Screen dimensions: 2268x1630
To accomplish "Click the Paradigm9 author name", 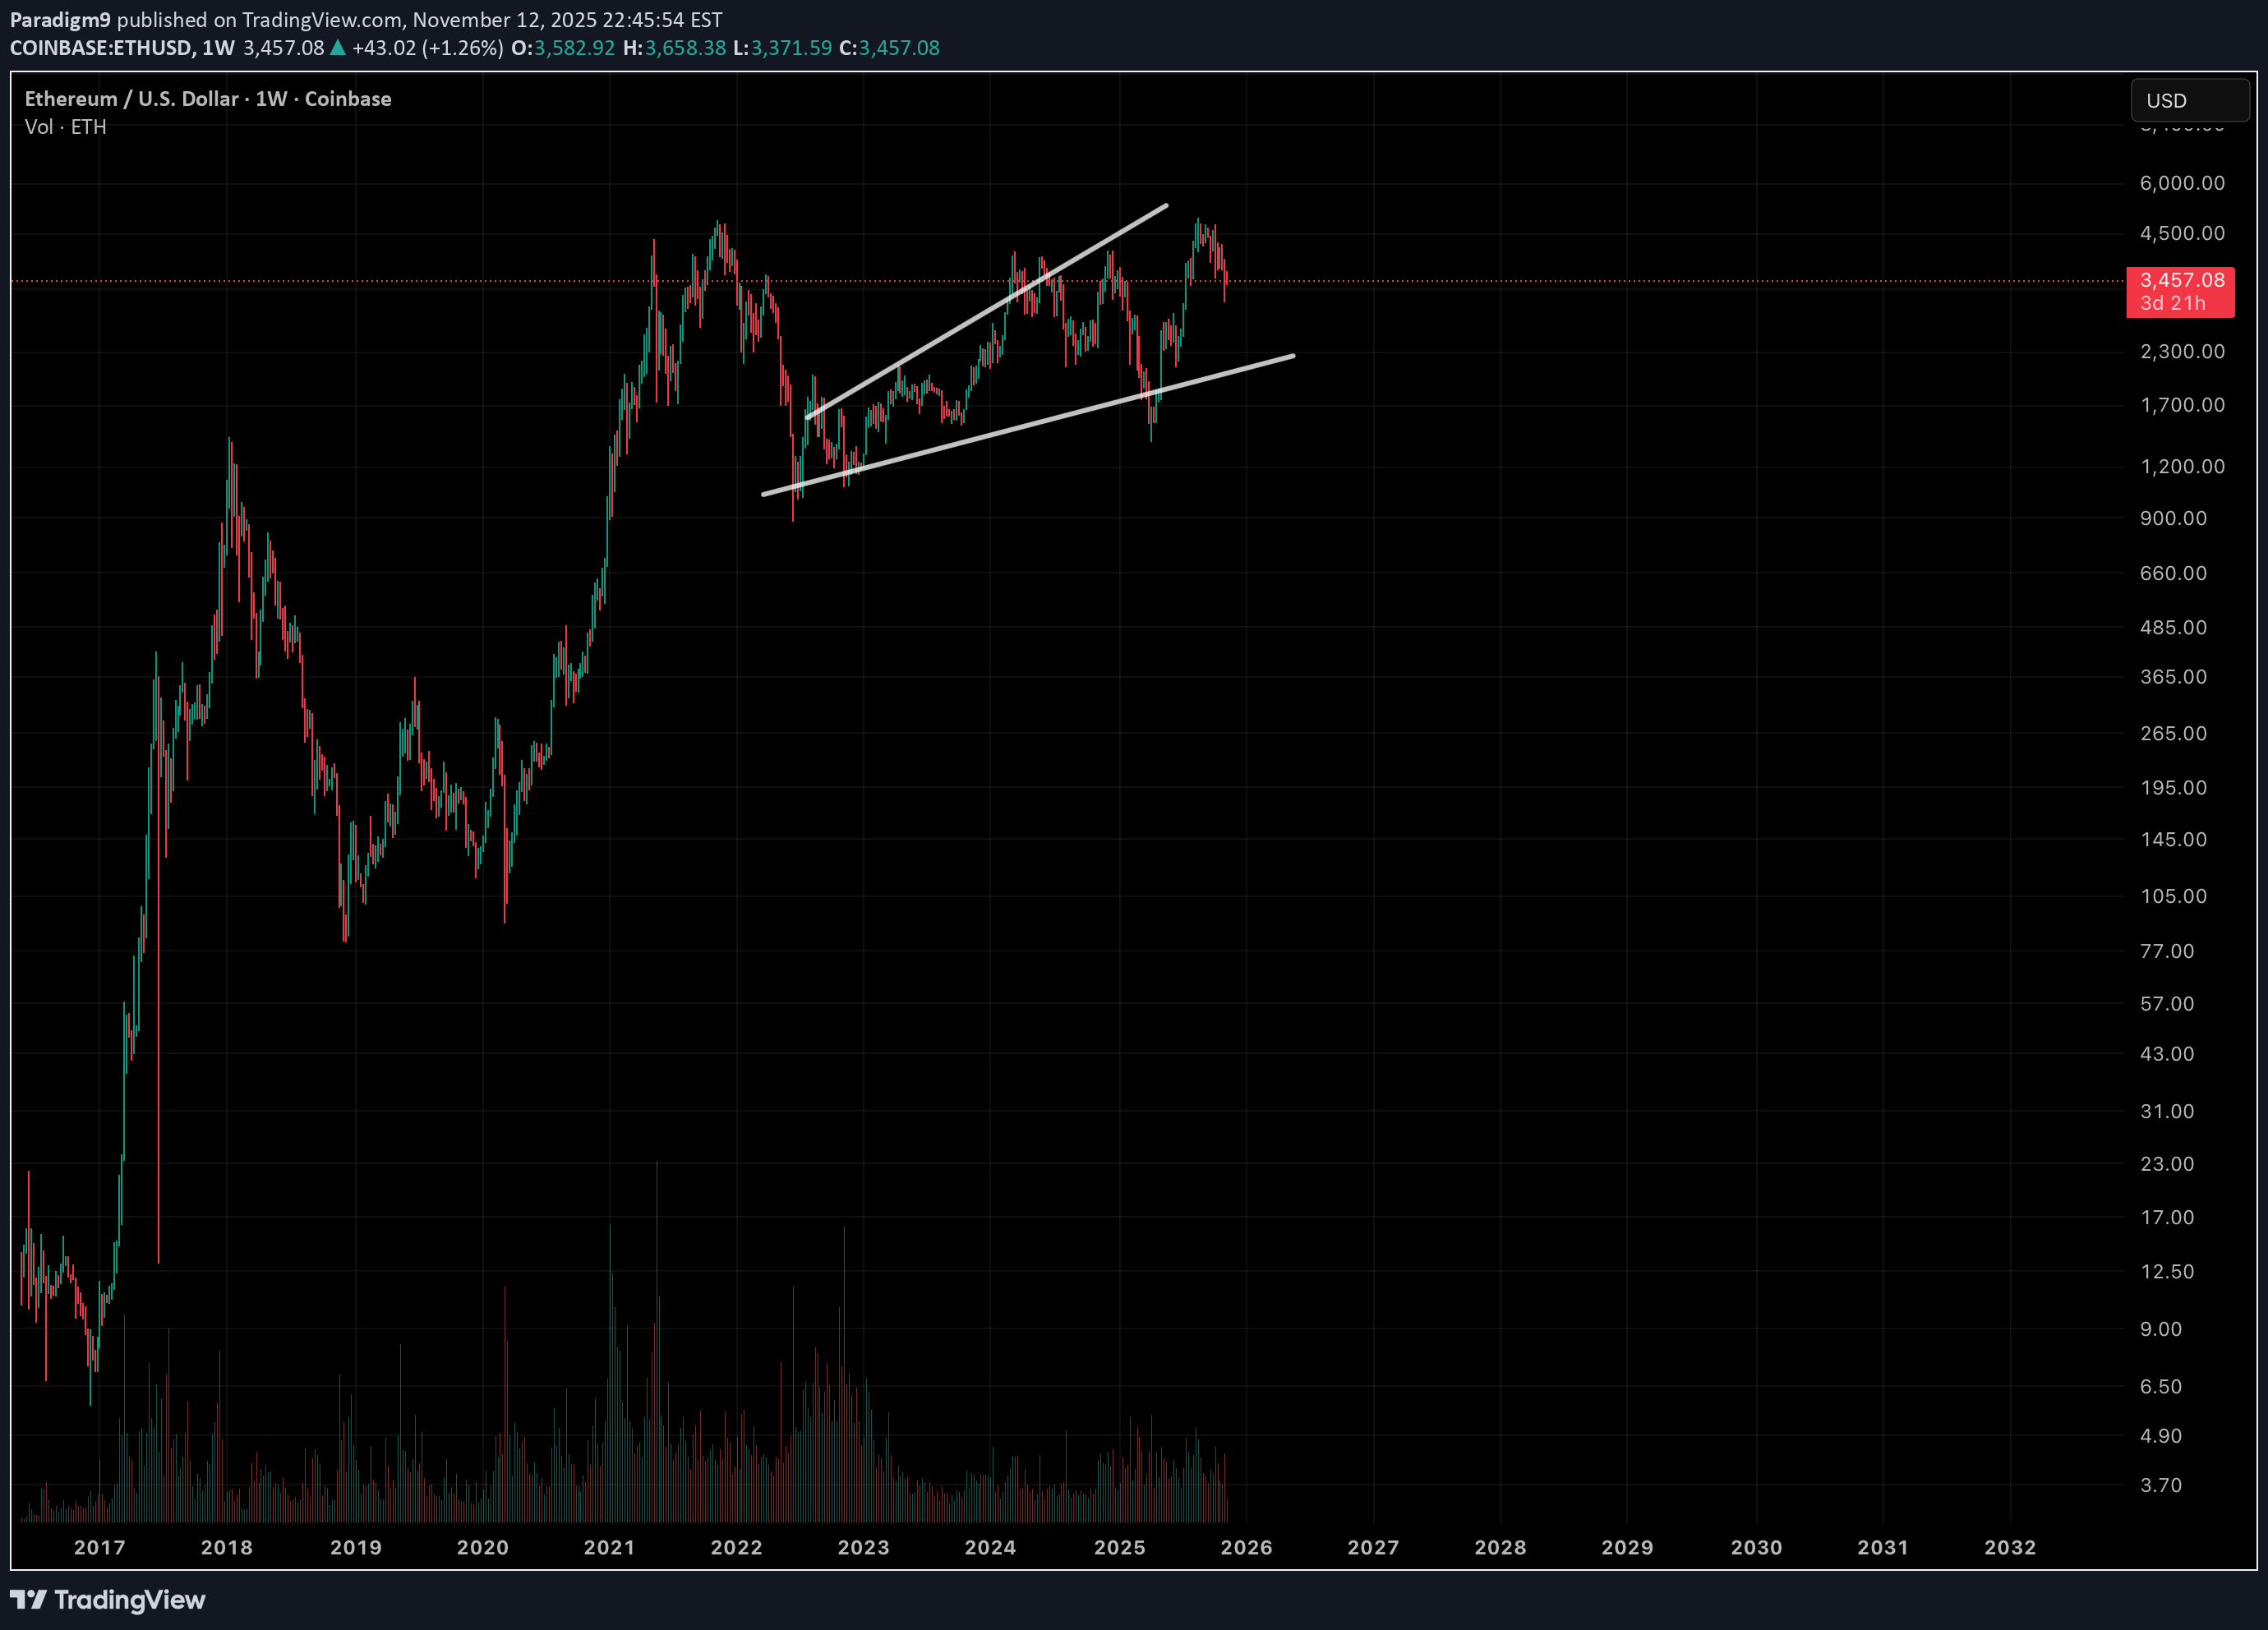I will pos(60,19).
